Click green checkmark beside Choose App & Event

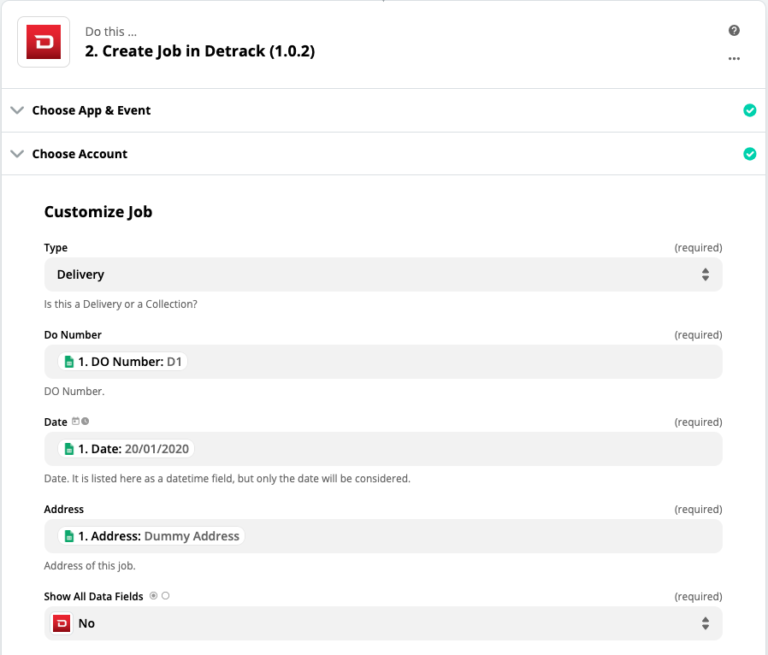pos(749,110)
